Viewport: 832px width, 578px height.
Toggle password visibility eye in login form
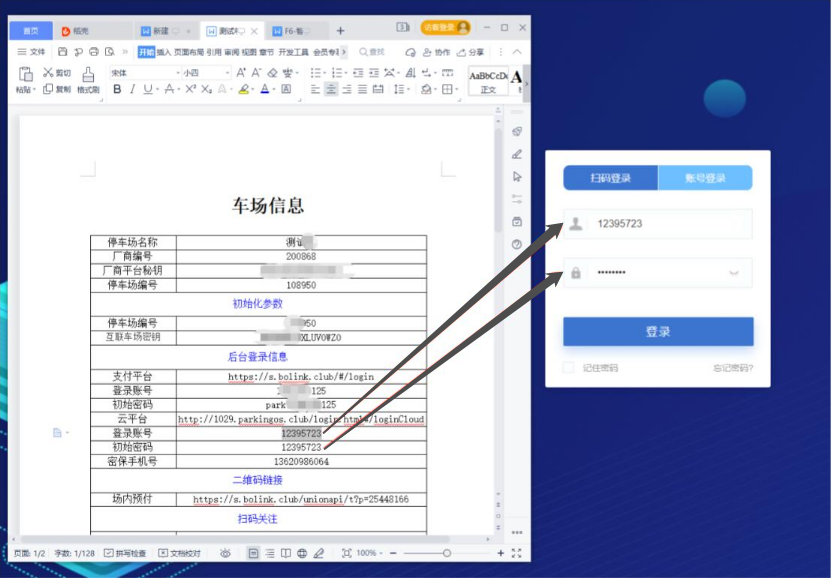734,273
